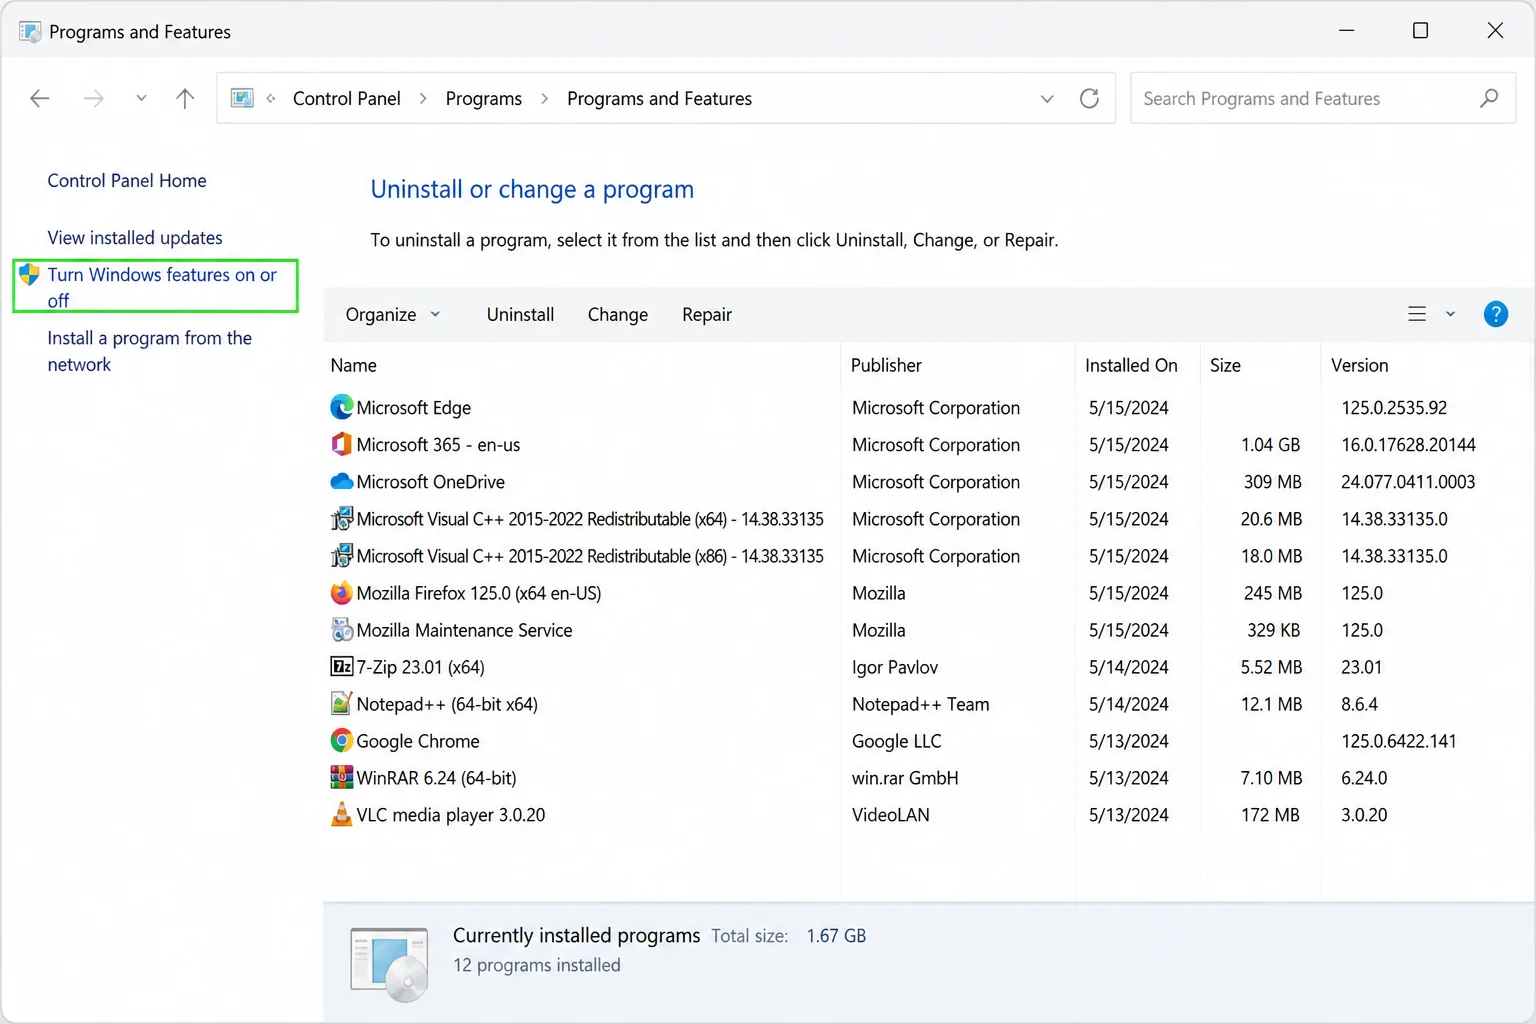The width and height of the screenshot is (1536, 1024).
Task: Click Repair in the toolbar
Action: click(x=707, y=314)
